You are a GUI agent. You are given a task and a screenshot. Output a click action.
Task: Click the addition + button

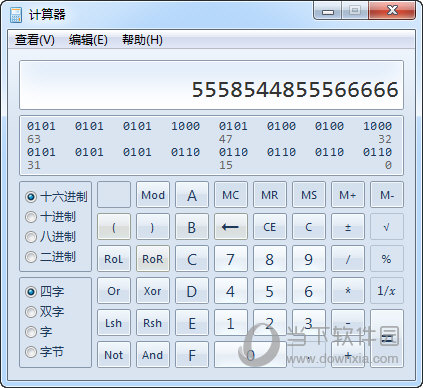(348, 355)
